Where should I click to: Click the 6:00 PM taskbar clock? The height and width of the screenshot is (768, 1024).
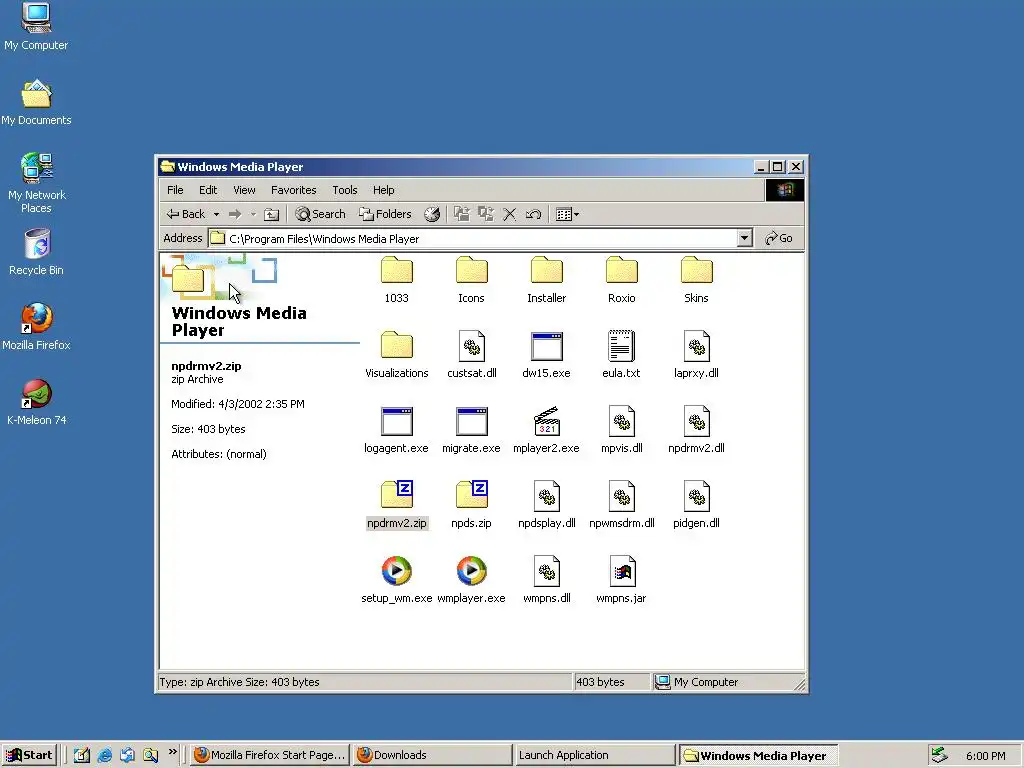[985, 756]
